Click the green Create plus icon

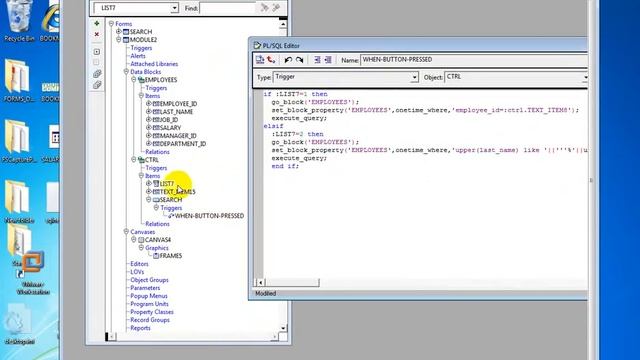[x=97, y=24]
